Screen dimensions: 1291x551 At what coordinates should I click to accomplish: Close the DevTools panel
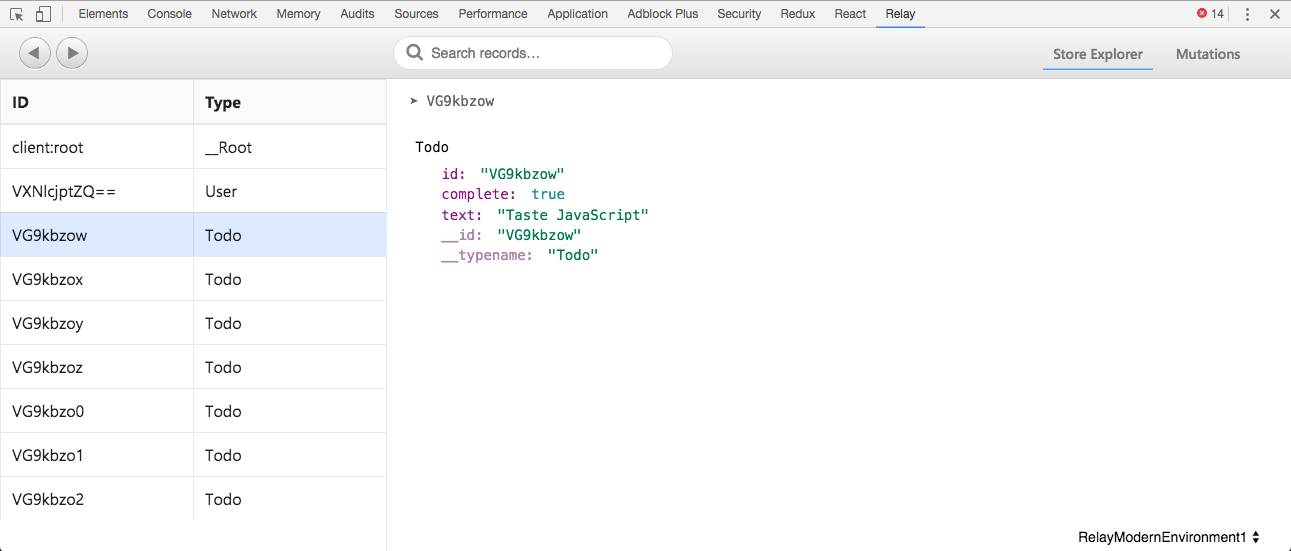pos(1274,14)
